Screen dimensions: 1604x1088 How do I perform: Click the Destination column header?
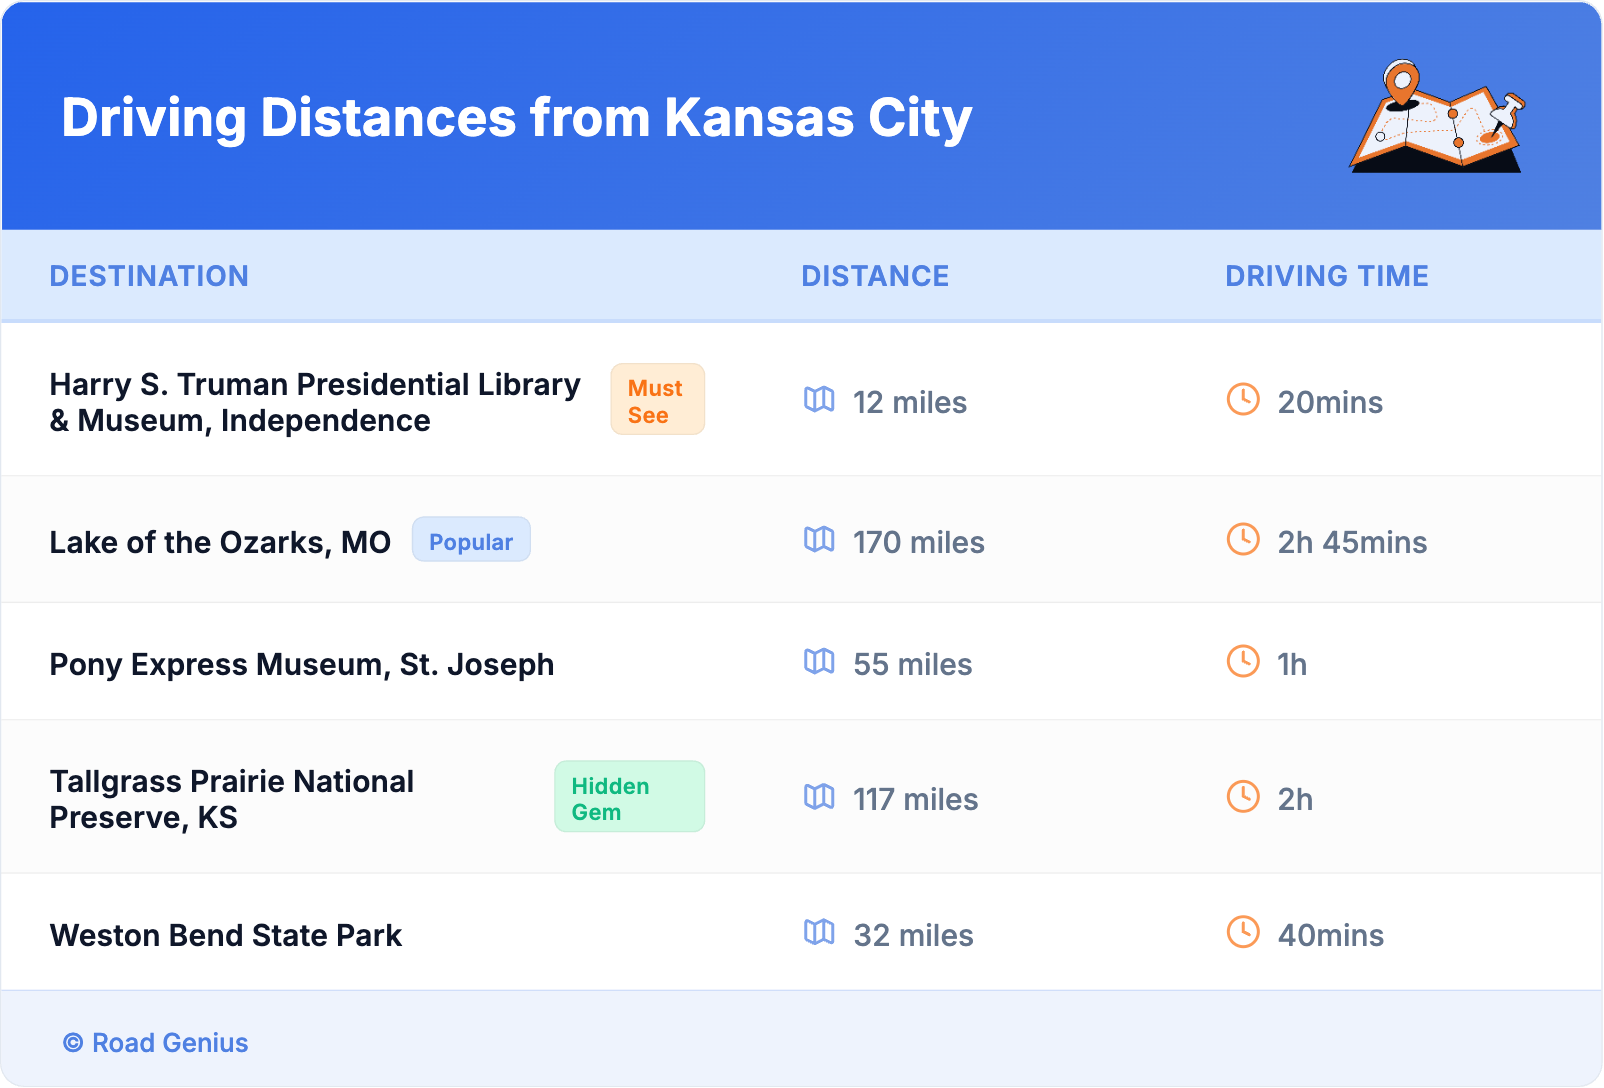point(149,276)
